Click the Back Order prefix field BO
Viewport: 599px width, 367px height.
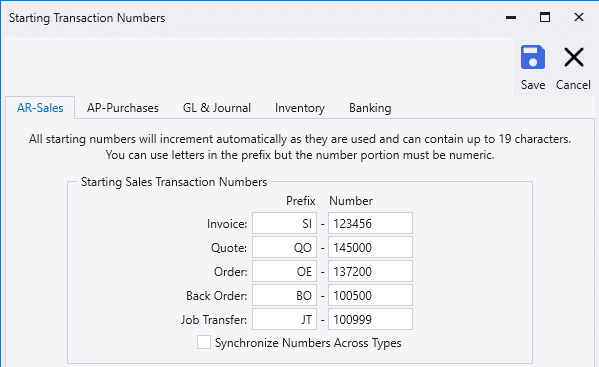click(284, 295)
